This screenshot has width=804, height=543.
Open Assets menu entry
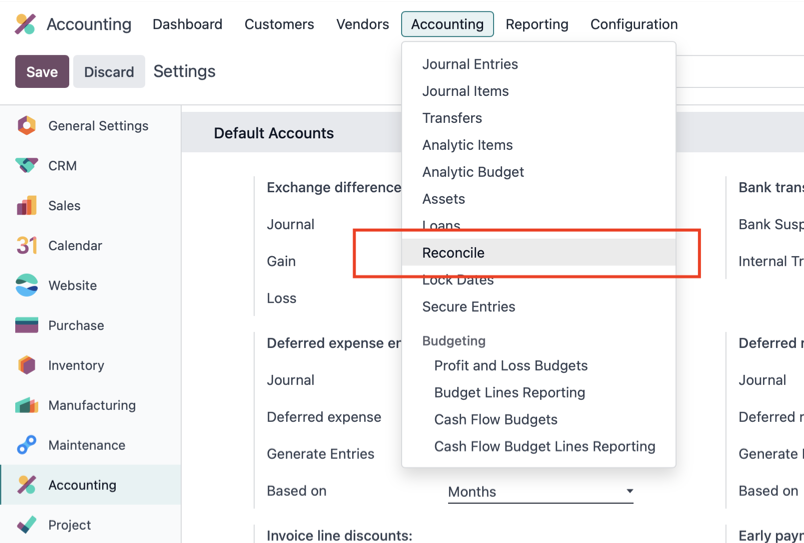pyautogui.click(x=539, y=199)
